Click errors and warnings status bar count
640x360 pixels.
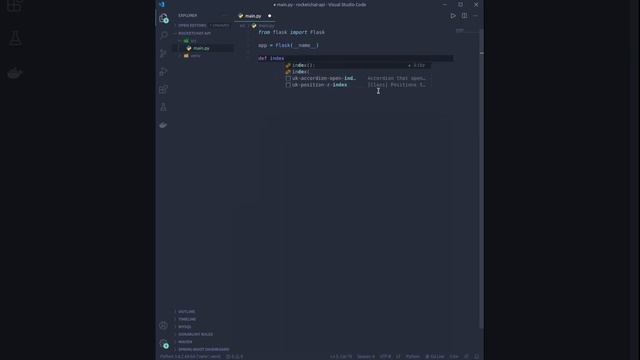tap(235, 356)
